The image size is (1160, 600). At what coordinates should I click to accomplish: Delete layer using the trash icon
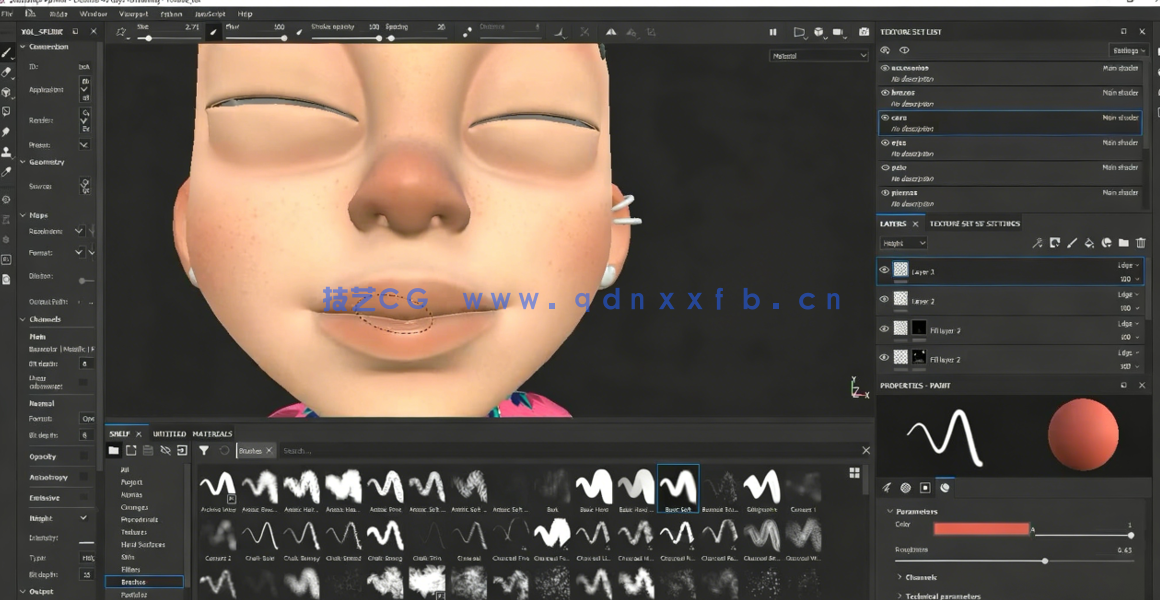click(x=1141, y=243)
